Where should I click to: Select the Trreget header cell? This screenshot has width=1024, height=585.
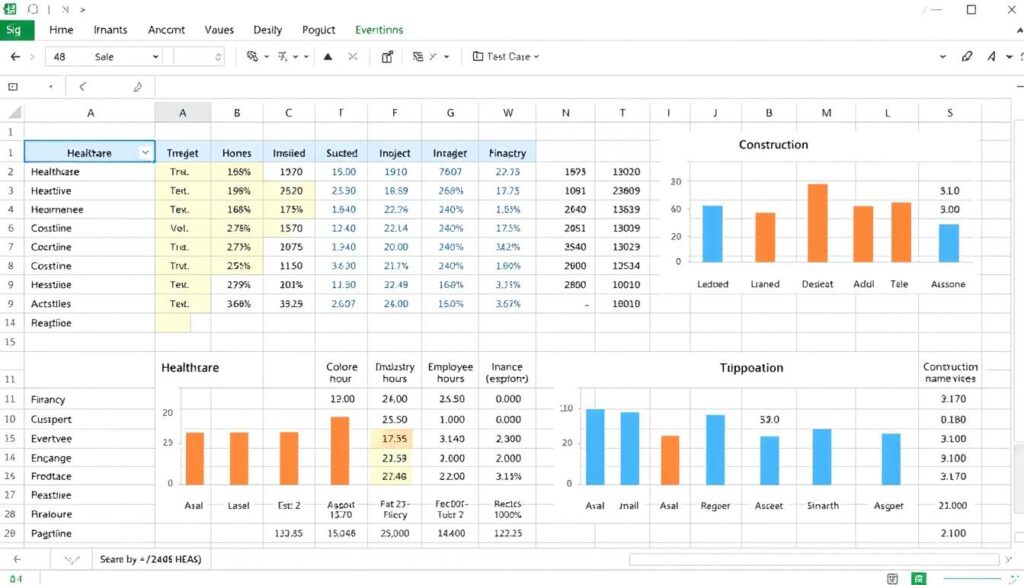click(183, 153)
